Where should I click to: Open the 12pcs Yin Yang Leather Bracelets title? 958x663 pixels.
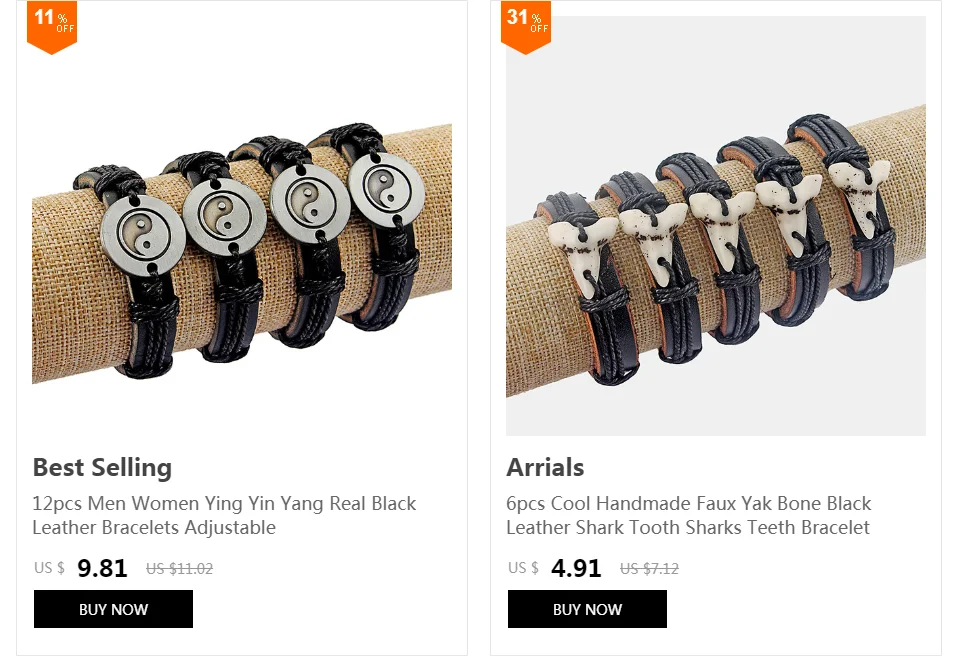224,515
